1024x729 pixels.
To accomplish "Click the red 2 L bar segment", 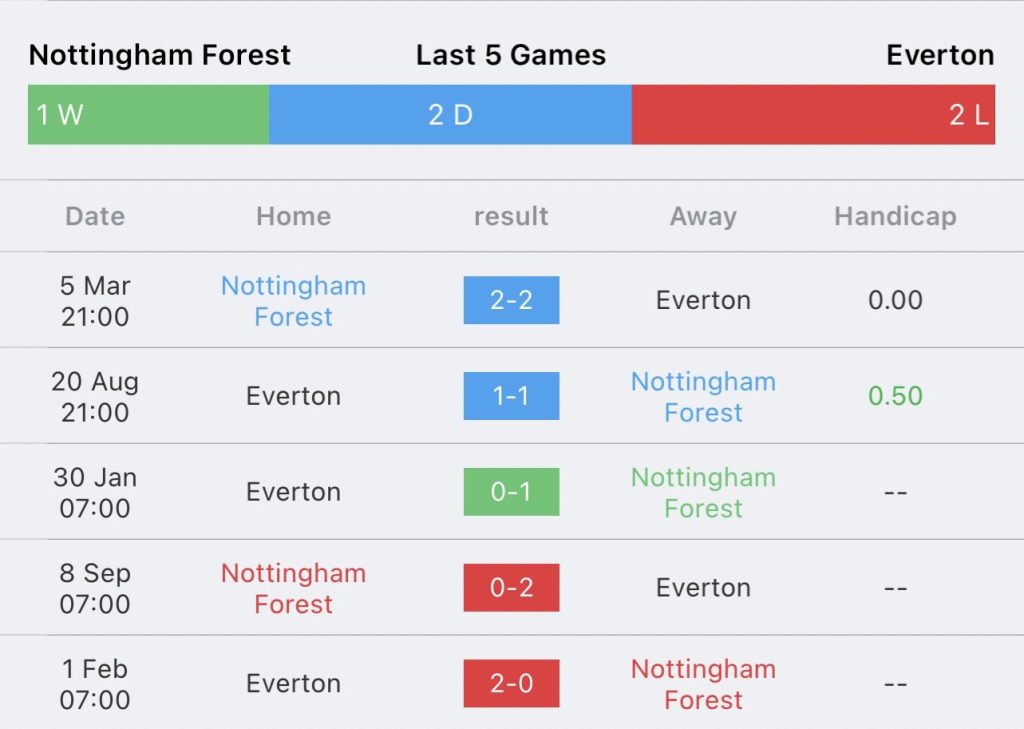I will 813,114.
